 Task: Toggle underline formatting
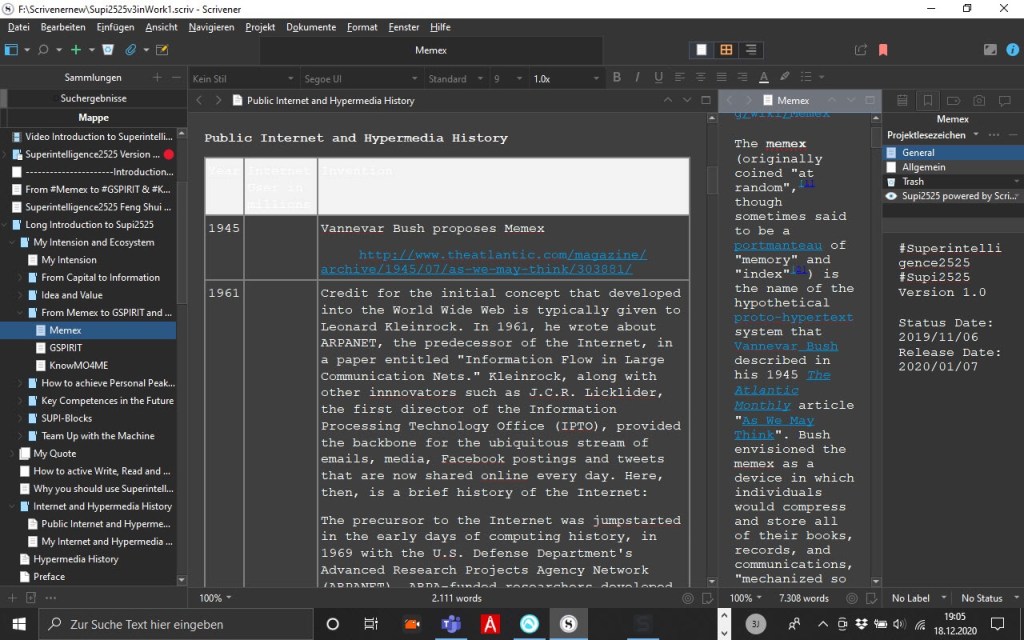pos(658,78)
